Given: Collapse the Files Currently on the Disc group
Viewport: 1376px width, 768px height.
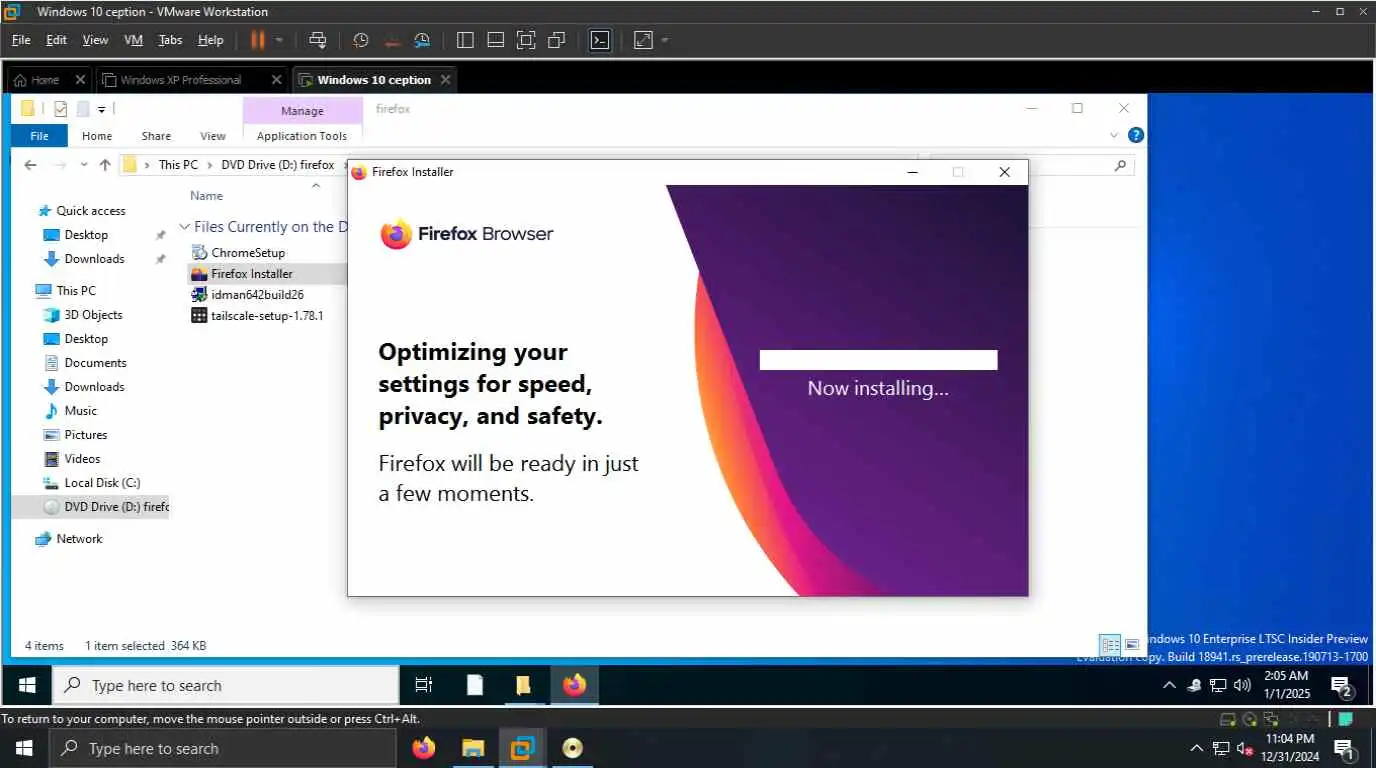Looking at the screenshot, I should (184, 227).
